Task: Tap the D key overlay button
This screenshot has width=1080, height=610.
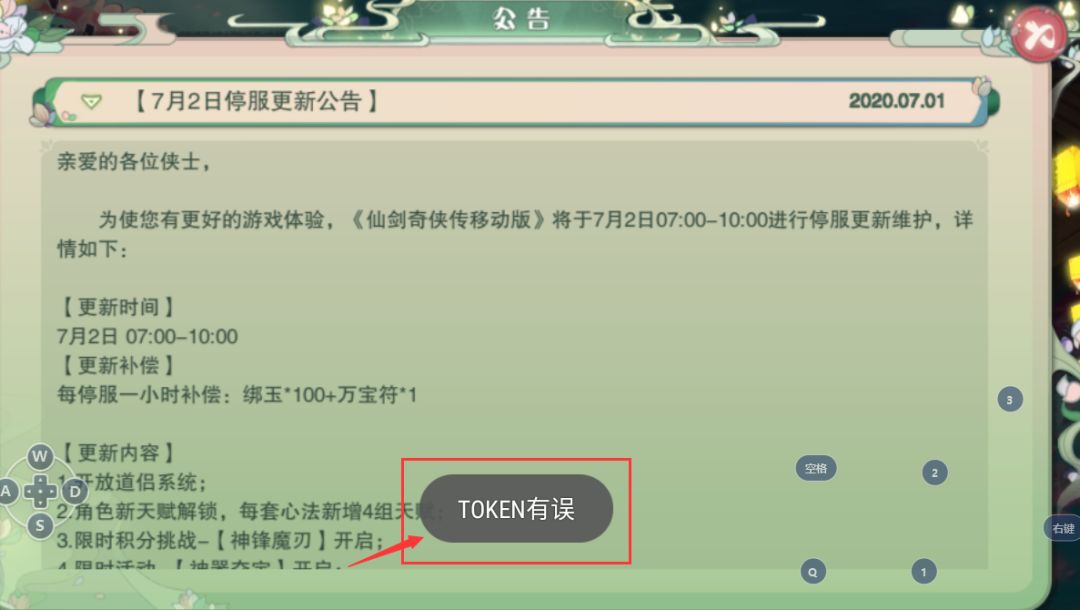Action: (x=74, y=492)
